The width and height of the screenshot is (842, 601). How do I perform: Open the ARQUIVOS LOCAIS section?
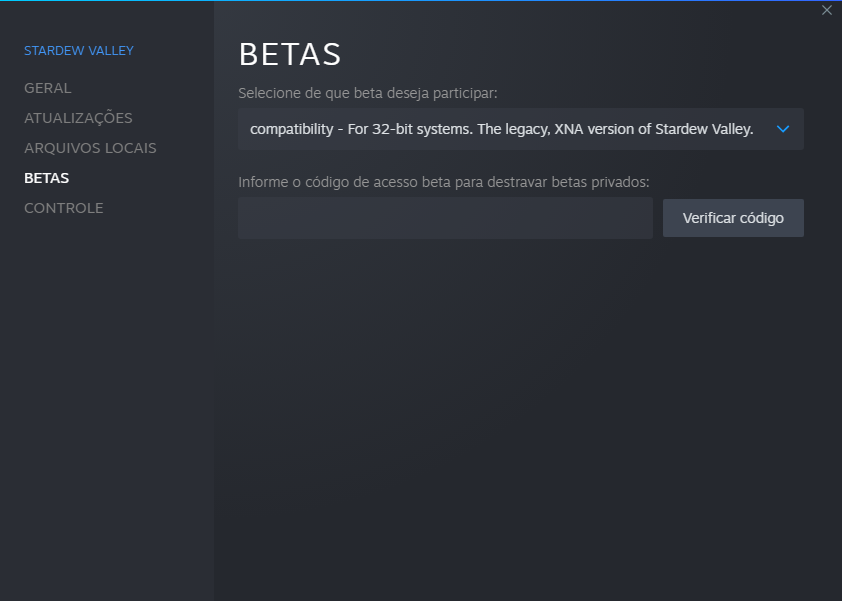coord(90,148)
